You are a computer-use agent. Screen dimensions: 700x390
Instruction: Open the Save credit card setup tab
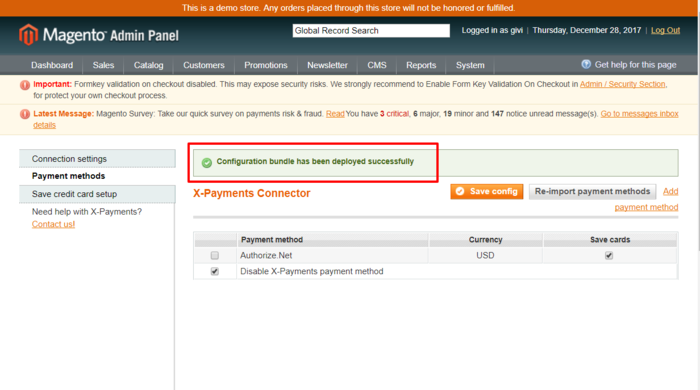coord(97,194)
